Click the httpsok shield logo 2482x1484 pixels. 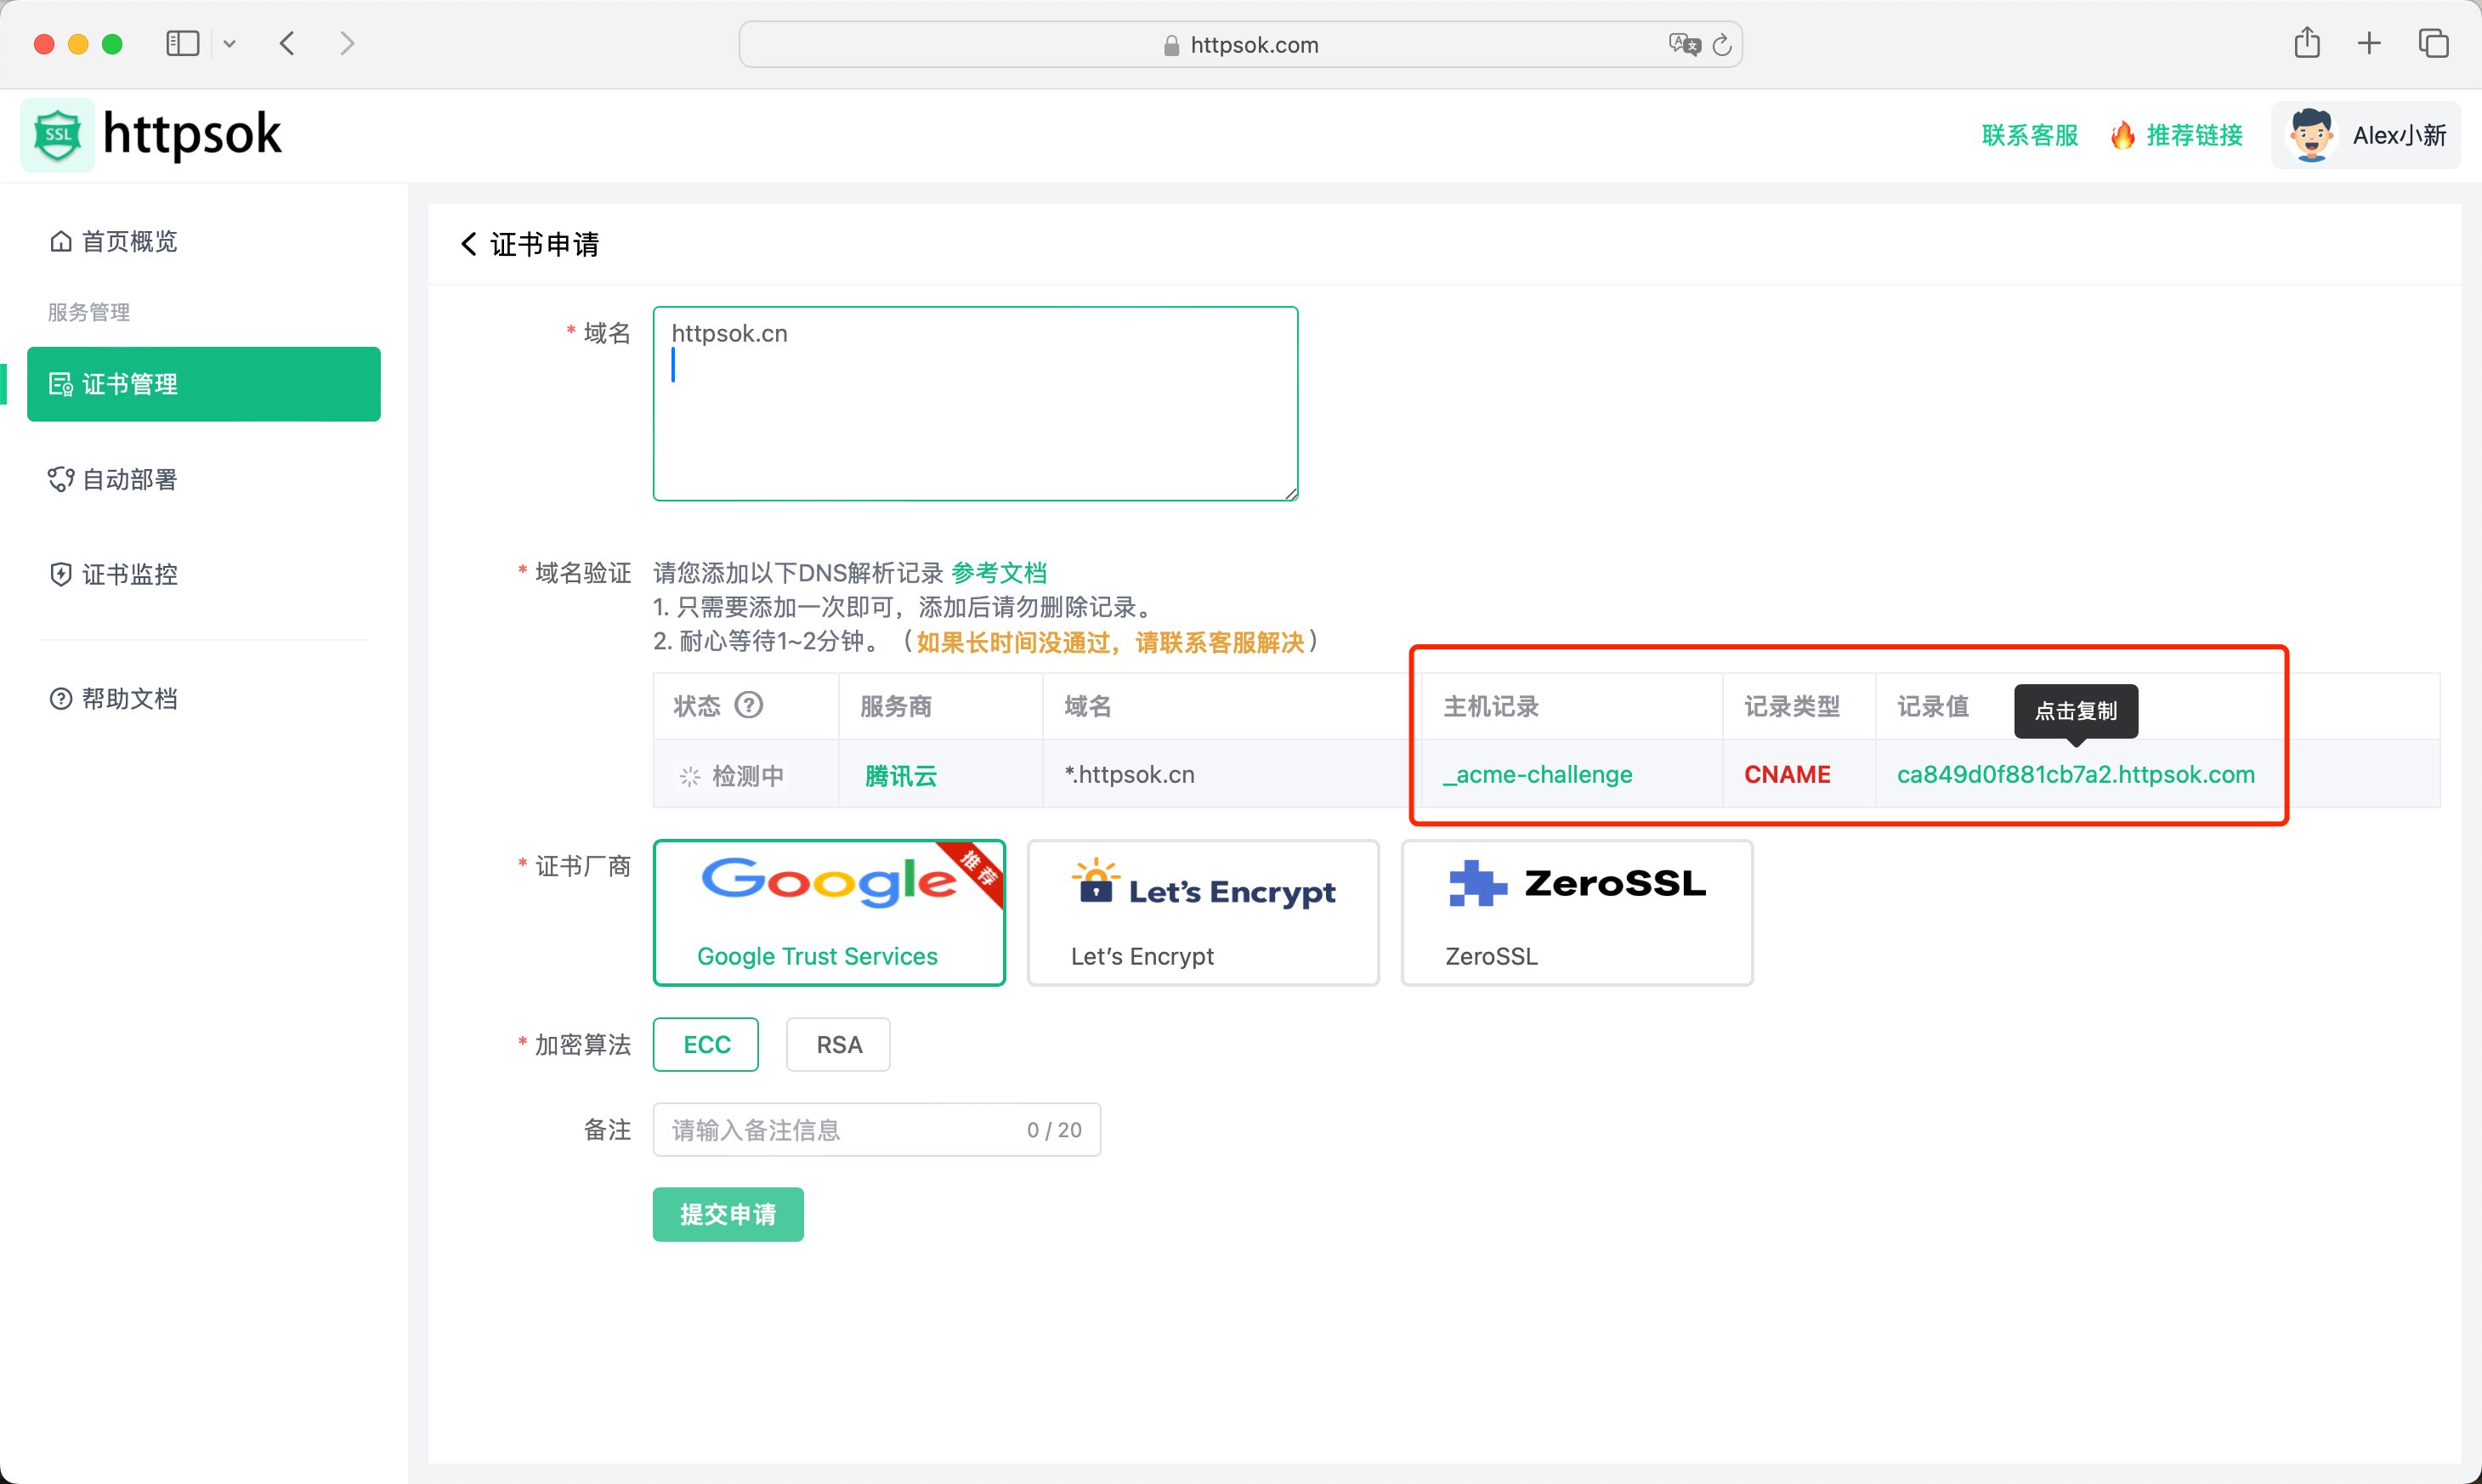57,134
